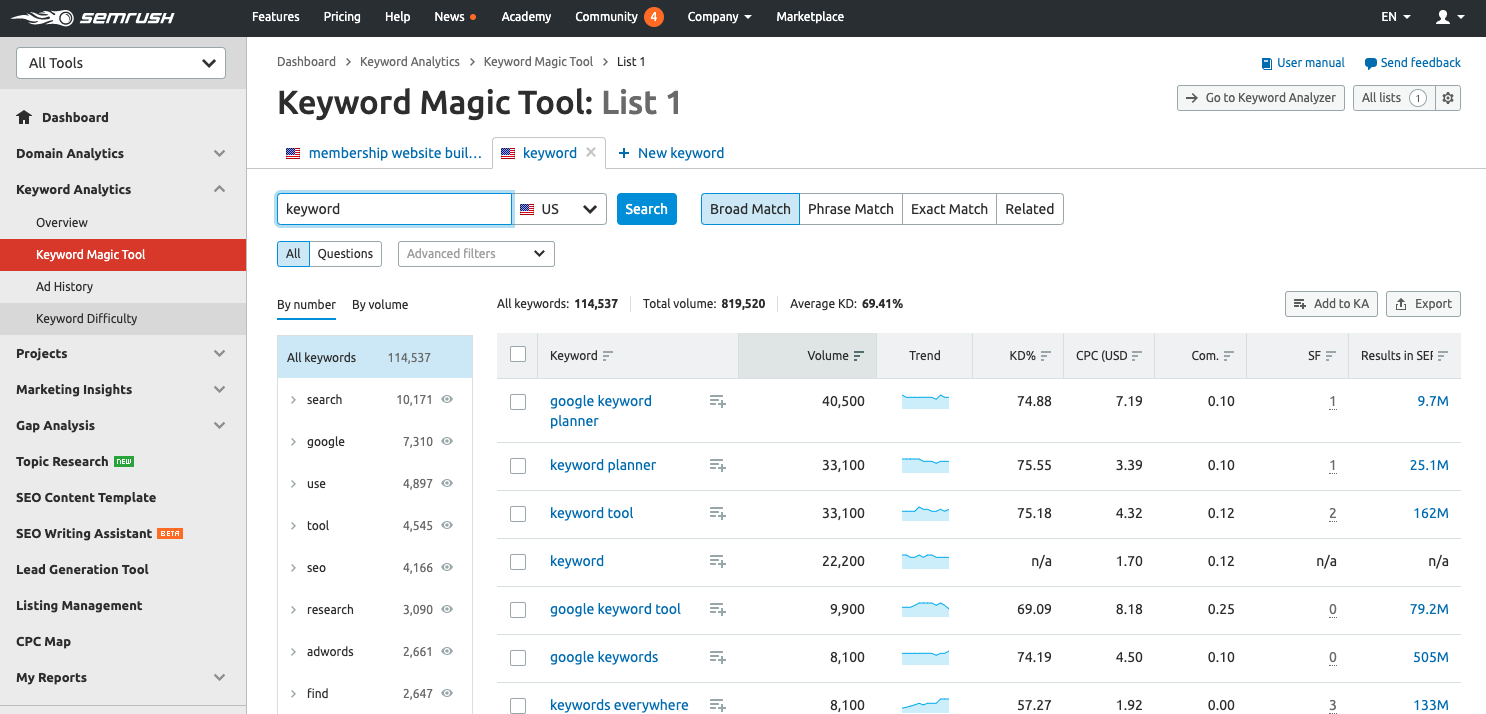Image resolution: width=1486 pixels, height=714 pixels.
Task: Click the Dashboard home icon in sidebar
Action: coord(22,117)
